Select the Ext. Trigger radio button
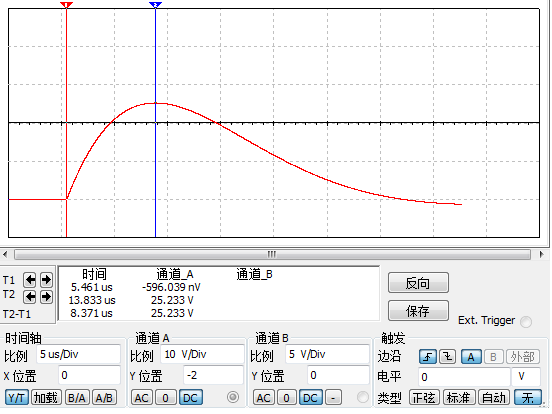 pos(526,322)
